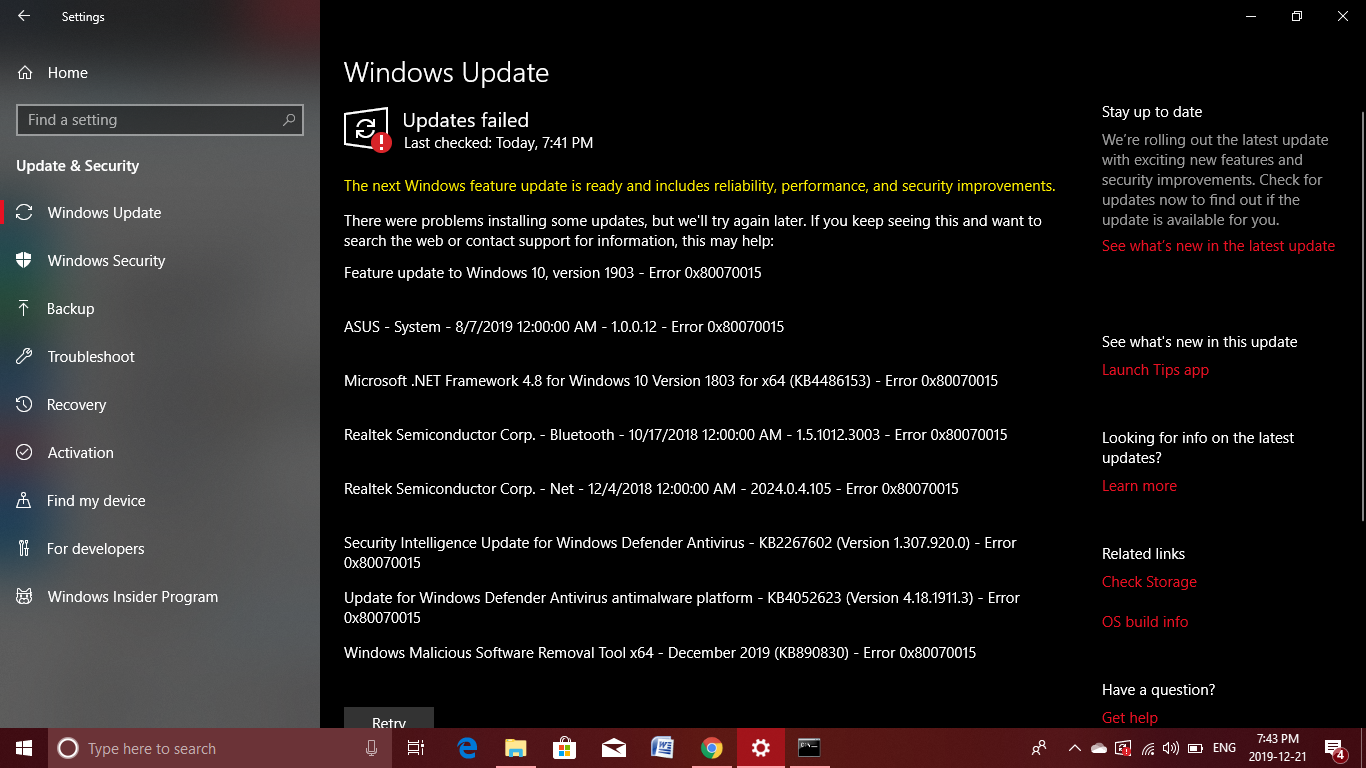Click the Security Intelligence Update KB2267602 line
The height and width of the screenshot is (768, 1366).
point(680,553)
